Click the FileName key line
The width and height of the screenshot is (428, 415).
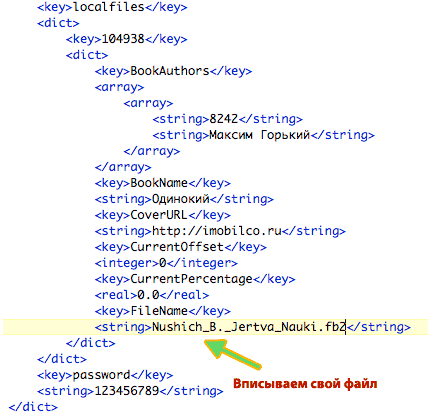pyautogui.click(x=163, y=311)
